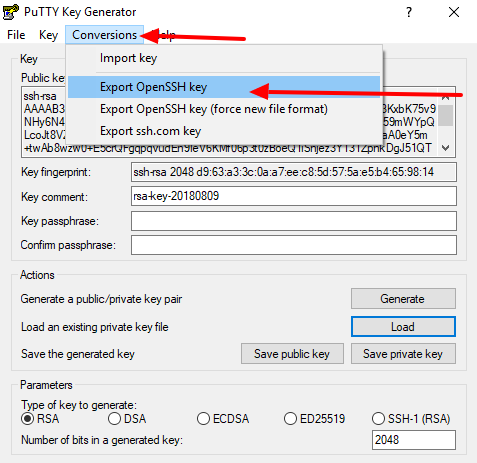
Task: Select Export OpenSSH key
Action: [x=224, y=87]
